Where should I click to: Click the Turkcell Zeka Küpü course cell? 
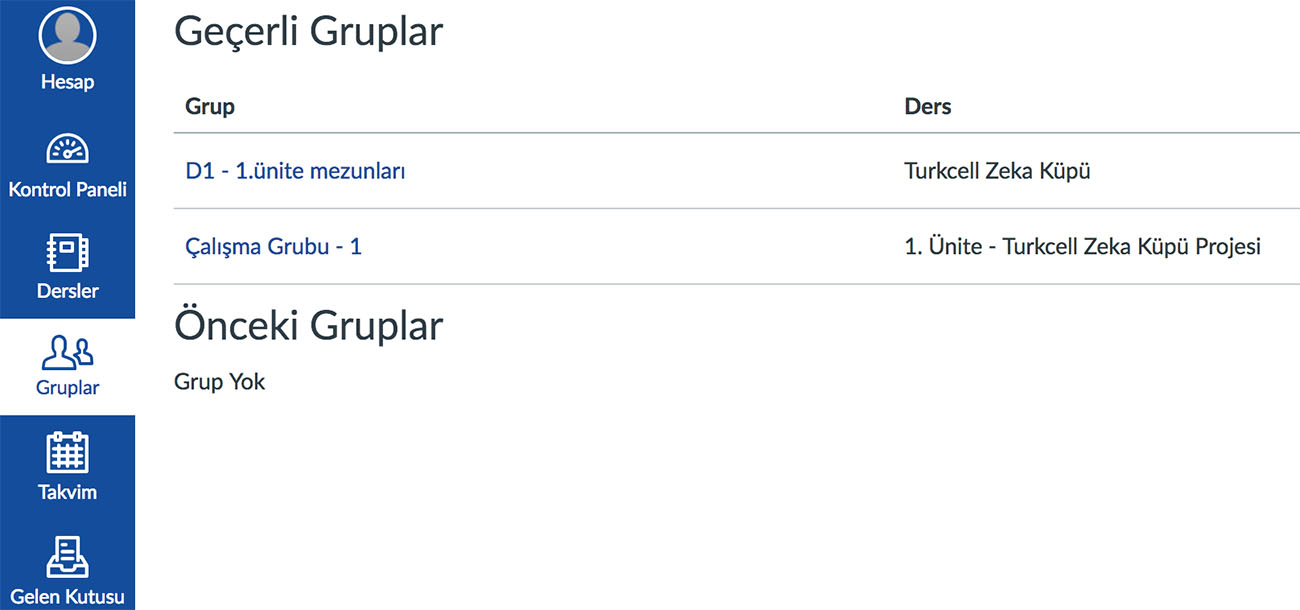point(997,171)
